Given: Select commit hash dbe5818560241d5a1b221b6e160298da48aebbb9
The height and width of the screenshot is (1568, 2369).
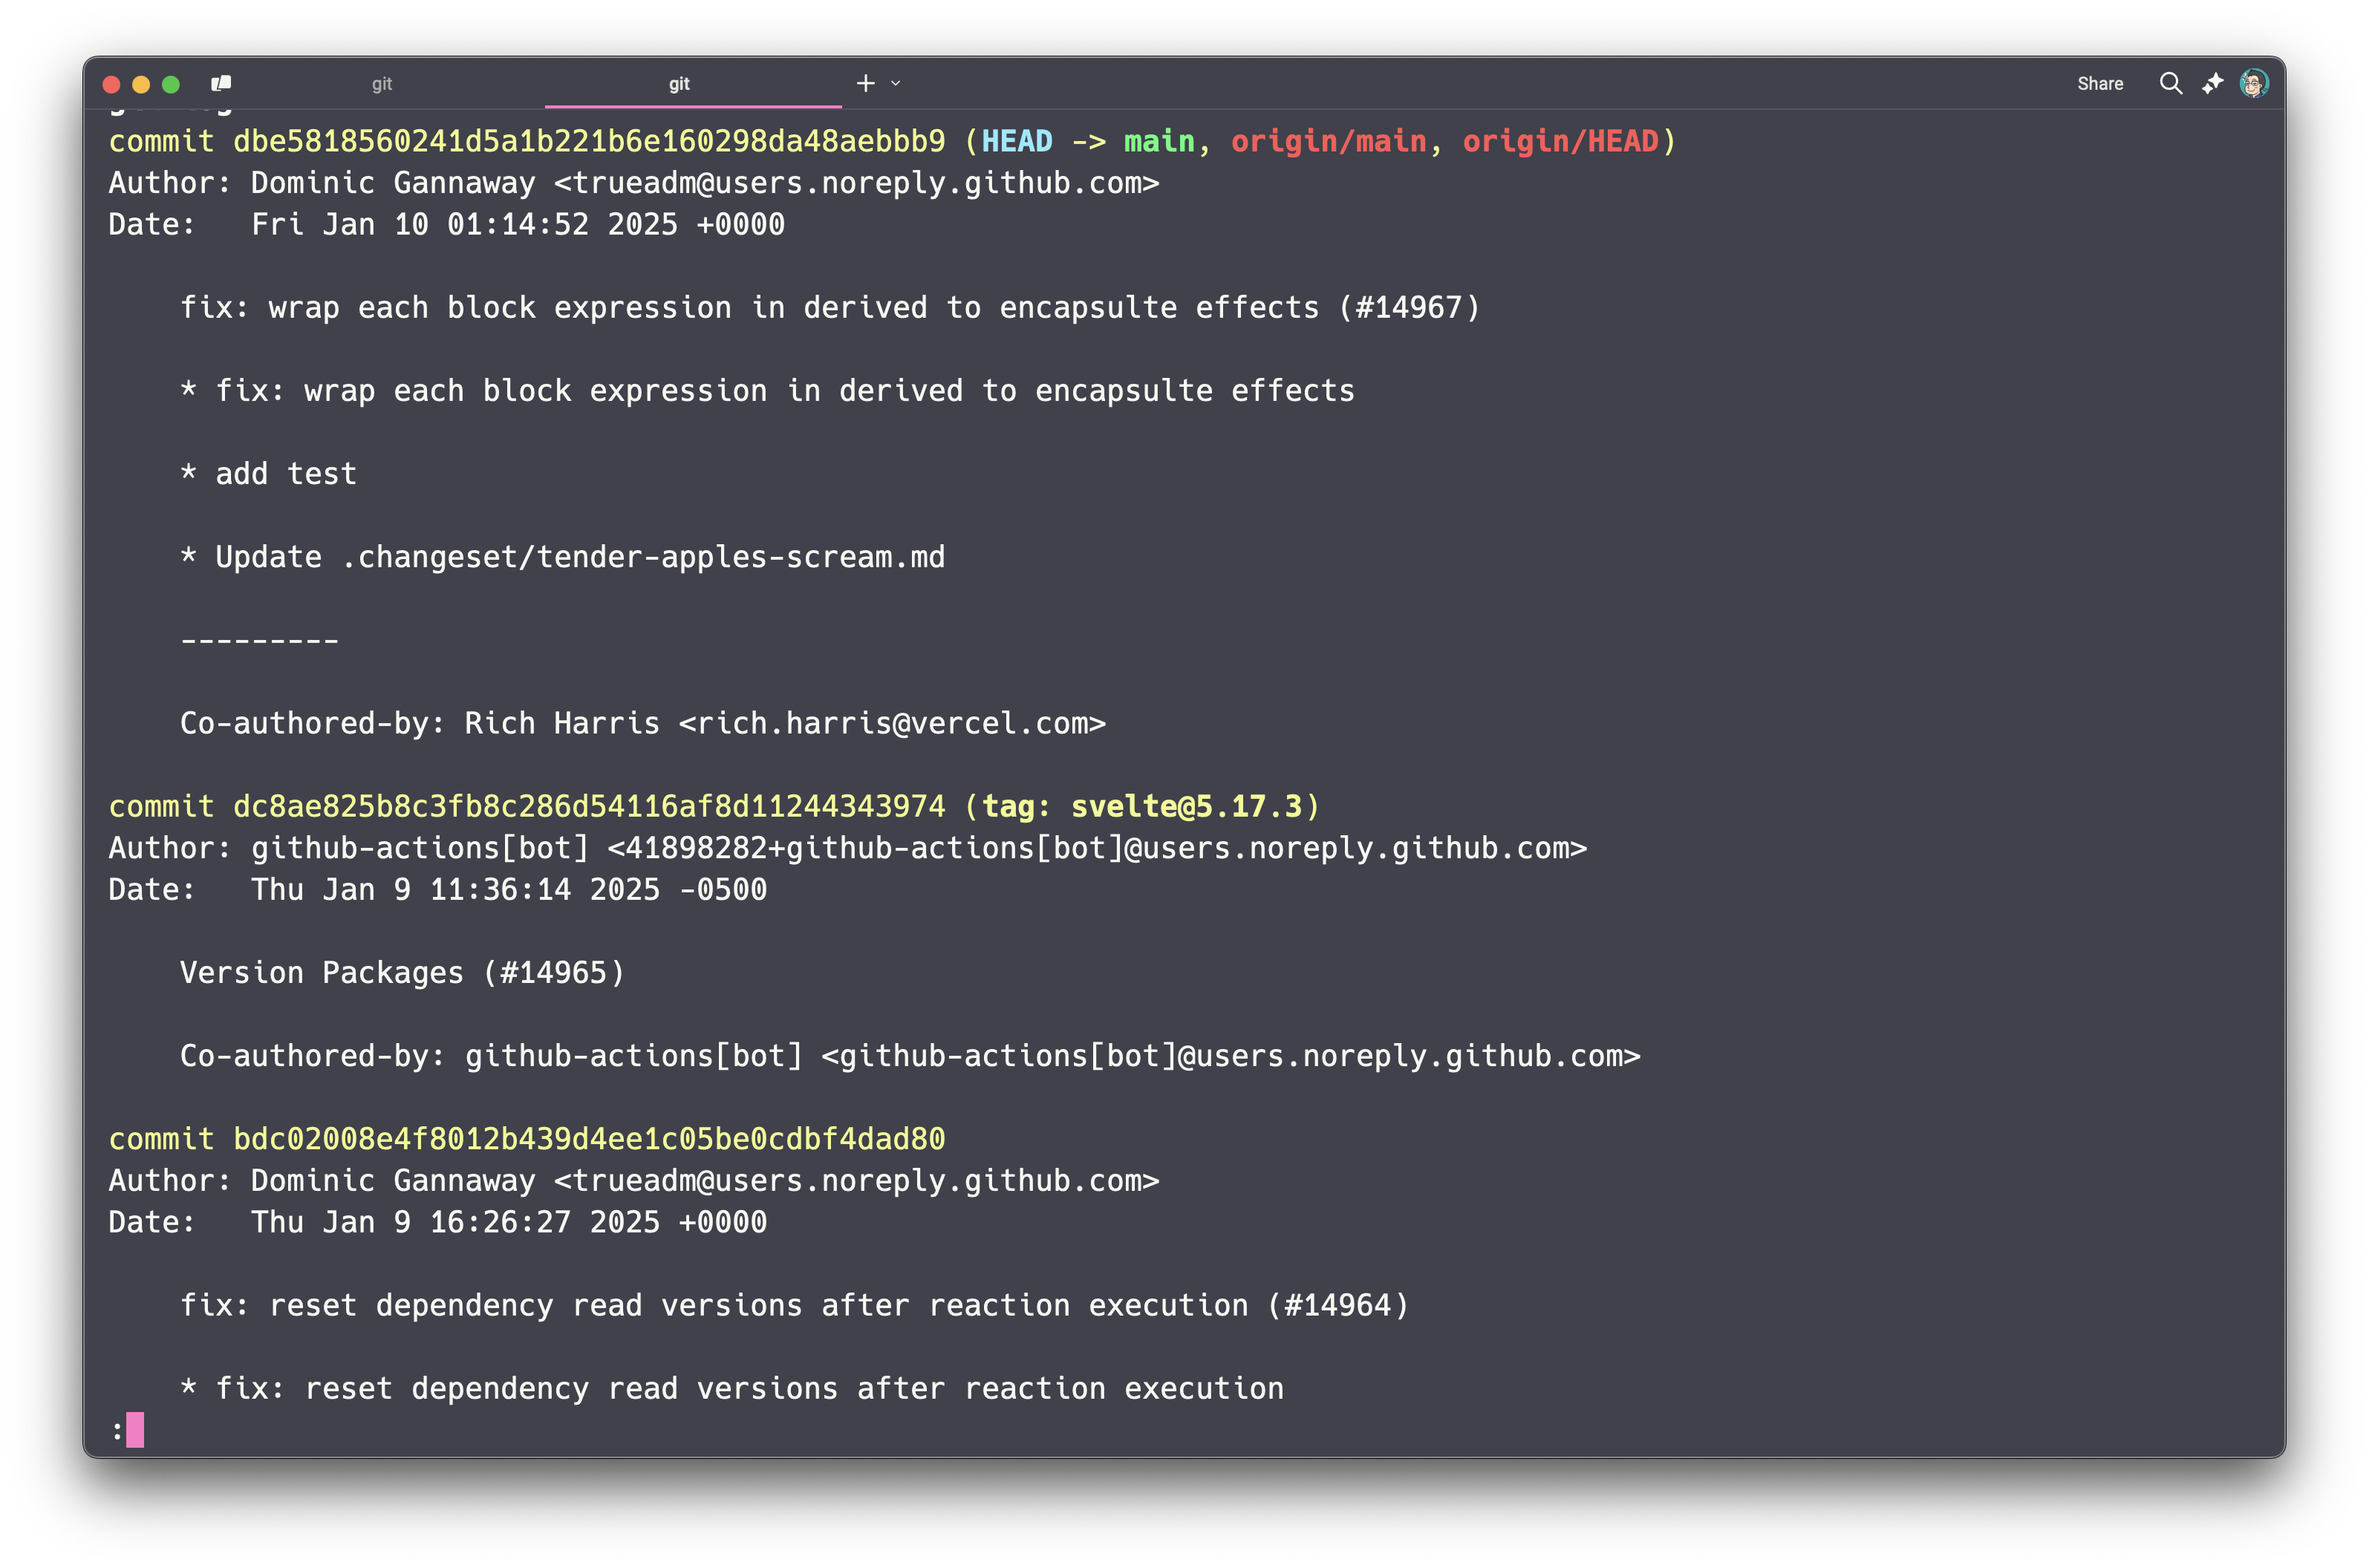Looking at the screenshot, I should point(590,142).
